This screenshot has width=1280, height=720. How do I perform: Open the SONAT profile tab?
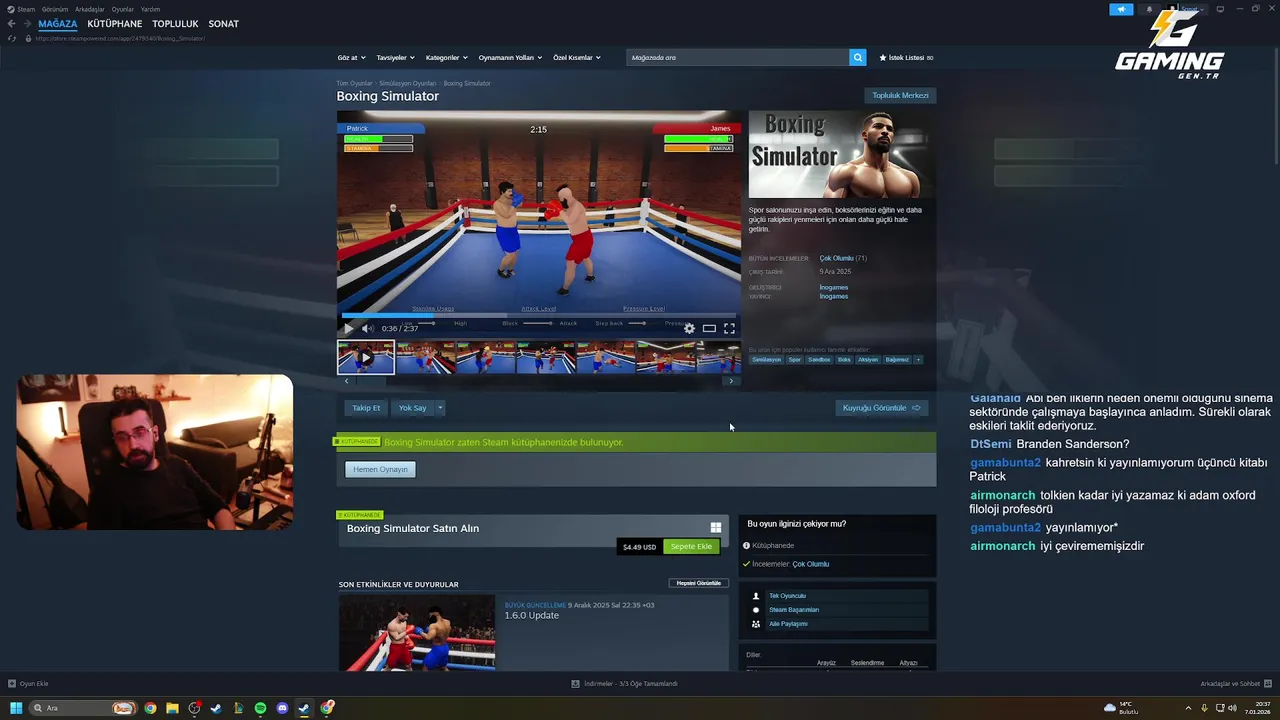[223, 24]
